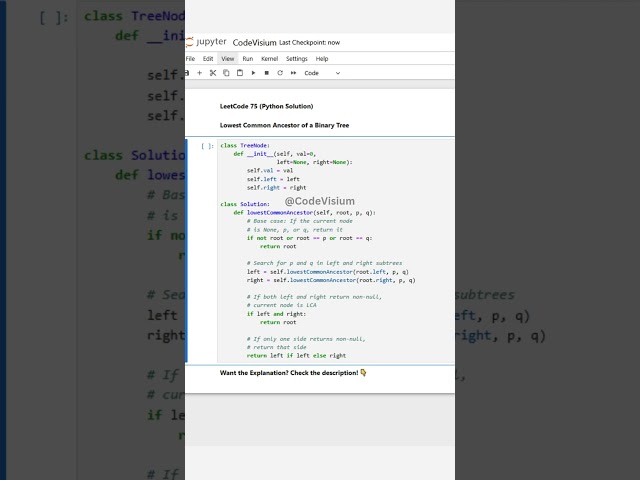Click the empty execution prompt of the code cell
Viewport: 640px width, 480px height.
pos(207,146)
